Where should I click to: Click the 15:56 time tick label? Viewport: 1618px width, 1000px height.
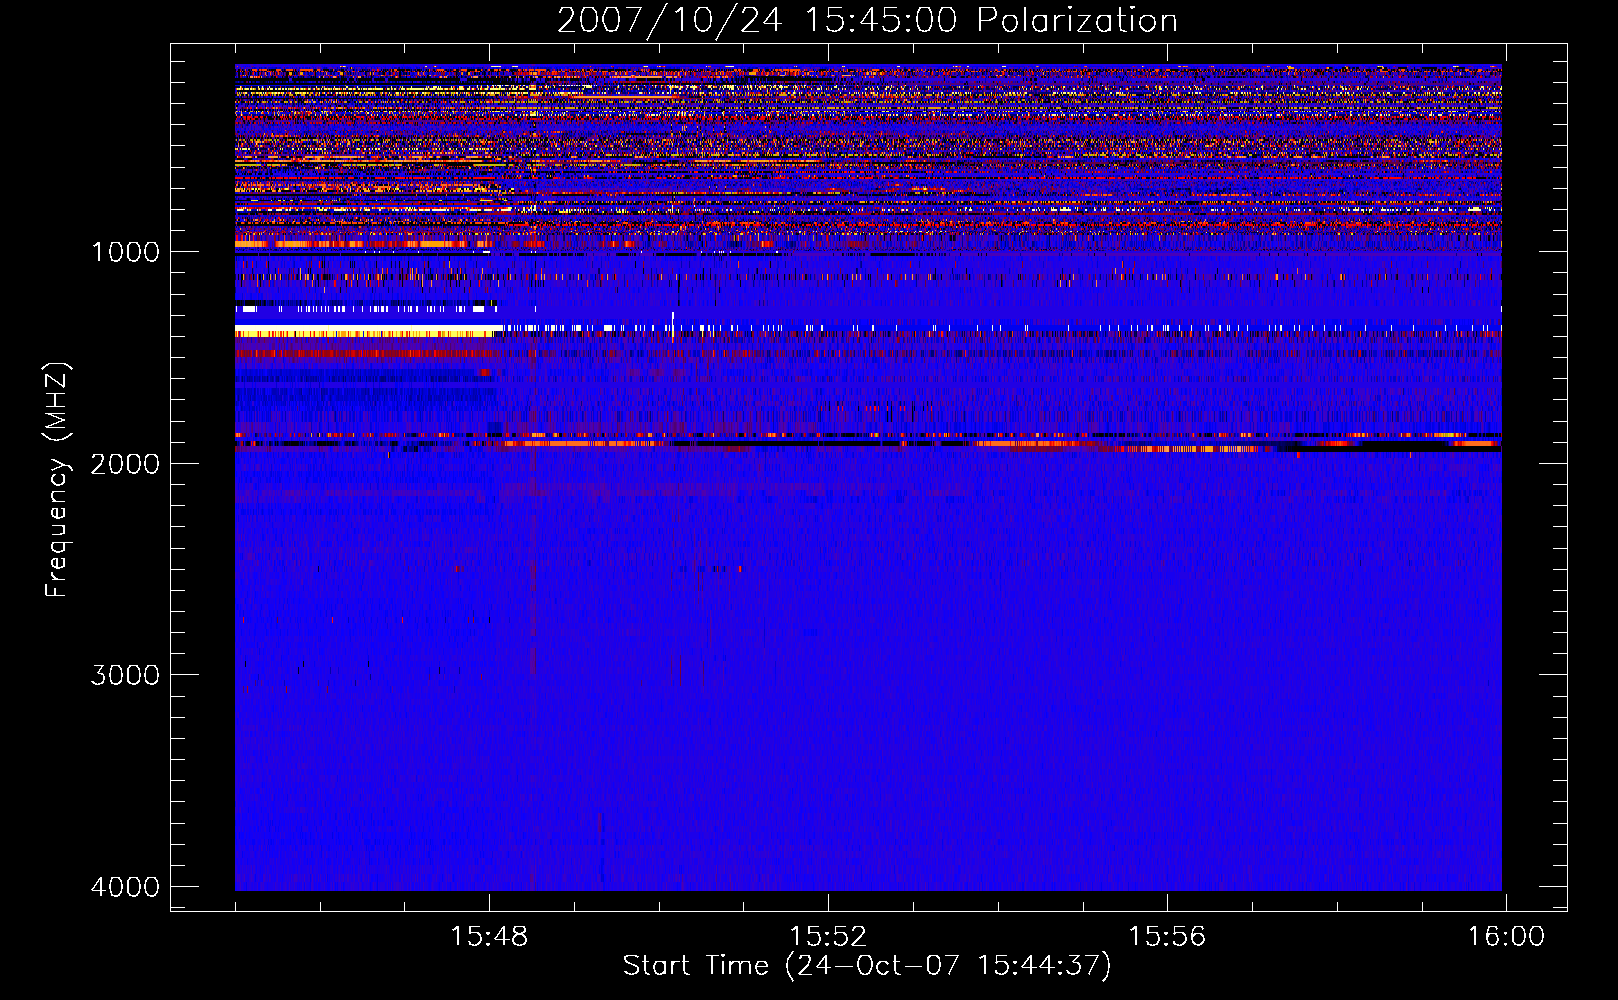(1167, 937)
